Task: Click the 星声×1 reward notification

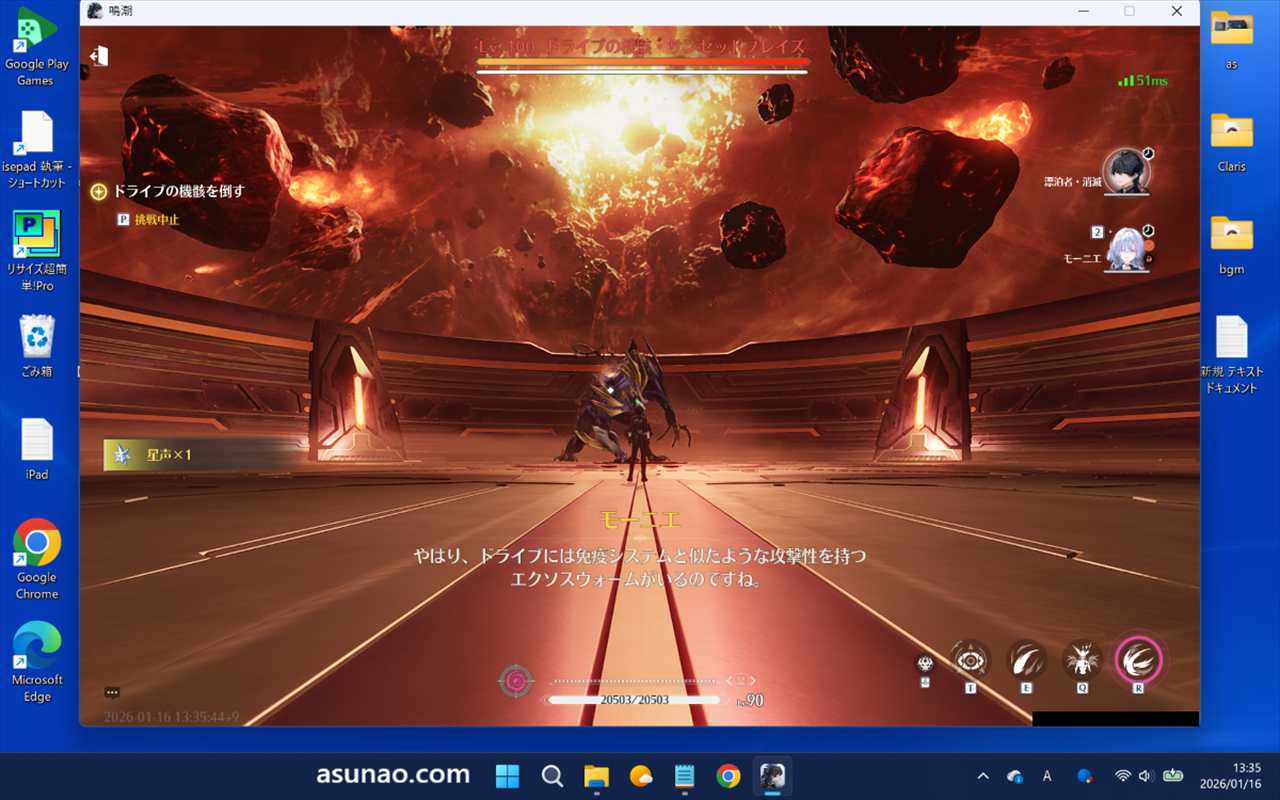Action: [168, 455]
